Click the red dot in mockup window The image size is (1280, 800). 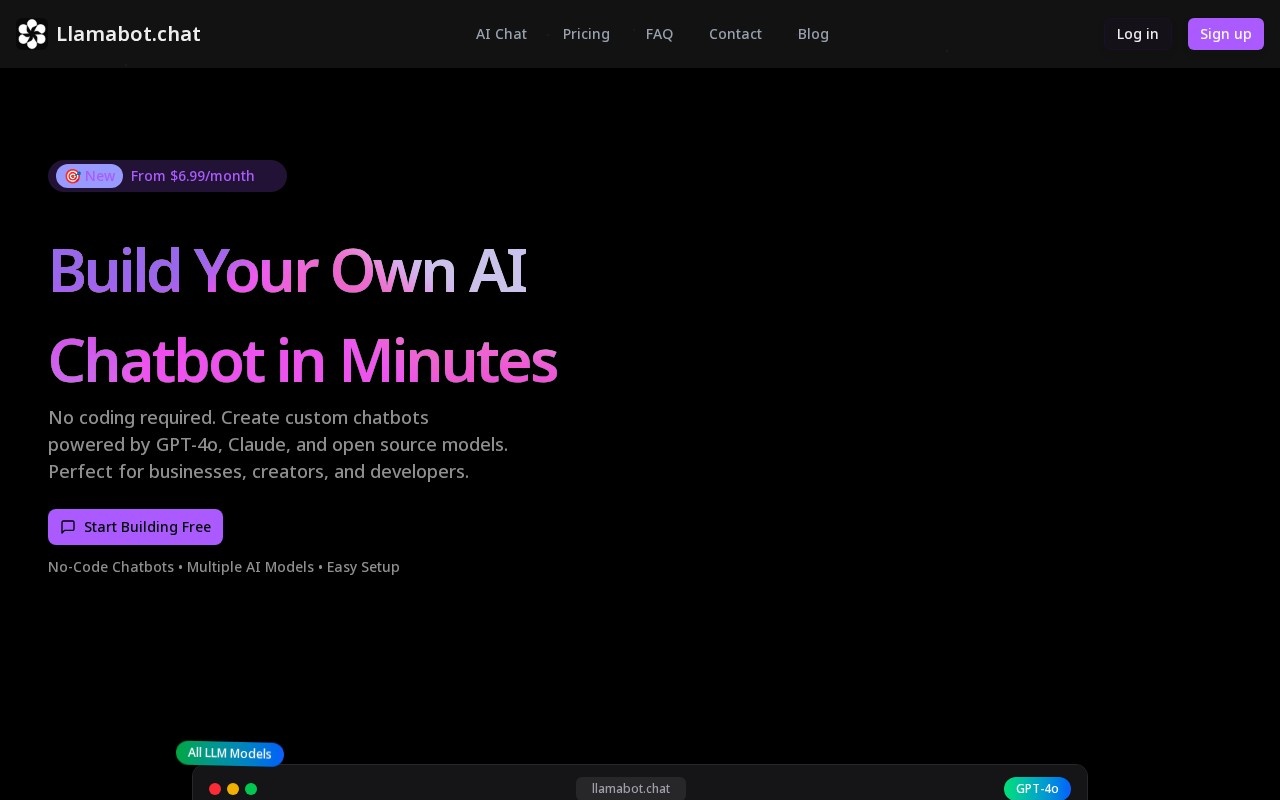215,789
